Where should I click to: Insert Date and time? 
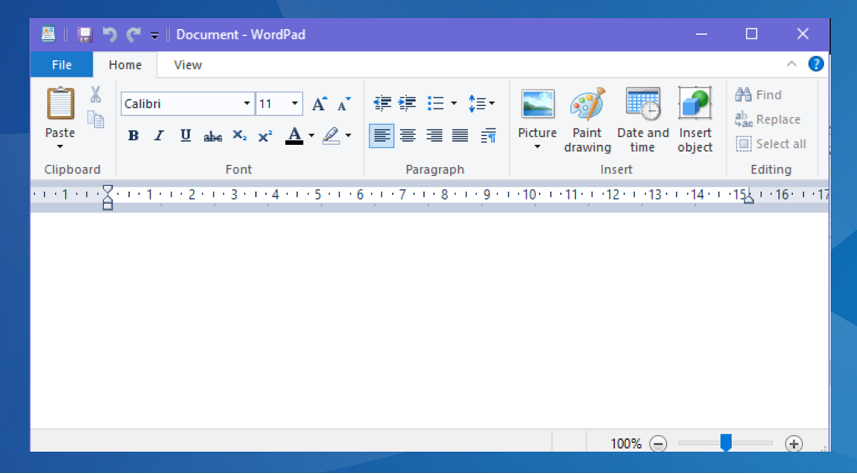click(643, 106)
